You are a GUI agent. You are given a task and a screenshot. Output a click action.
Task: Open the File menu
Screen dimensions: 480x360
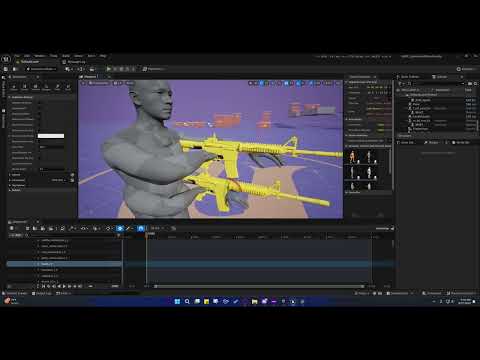click(x=17, y=56)
